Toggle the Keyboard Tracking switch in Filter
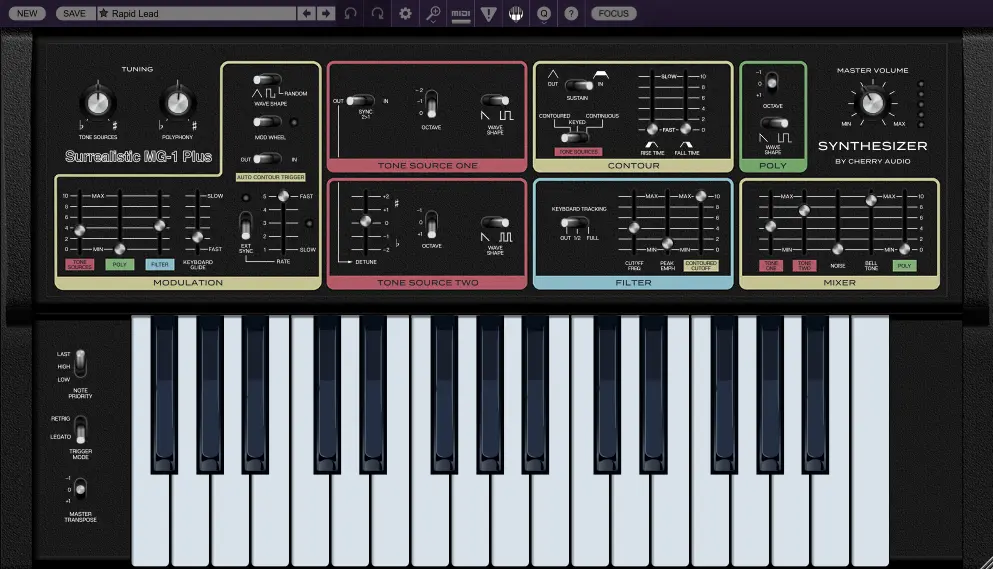This screenshot has height=569, width=993. [572, 222]
